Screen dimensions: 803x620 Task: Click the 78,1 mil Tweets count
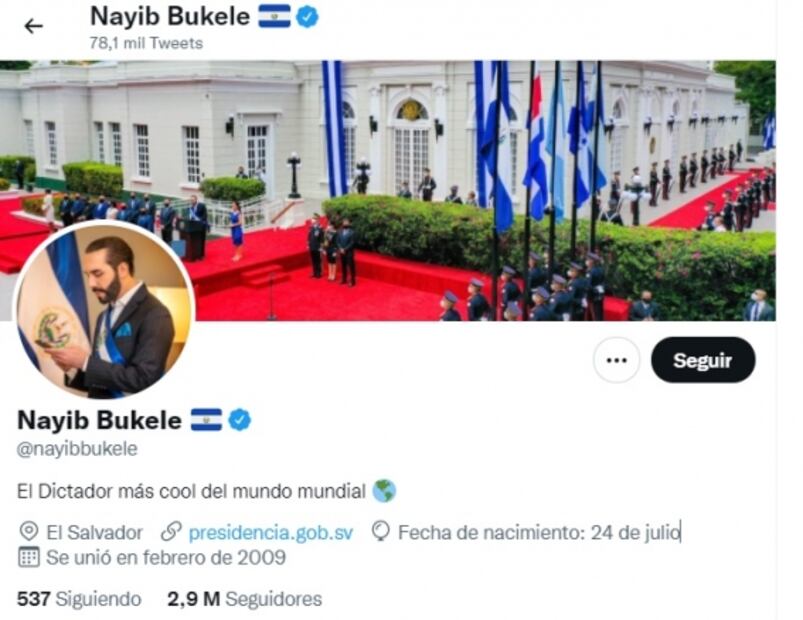click(146, 43)
